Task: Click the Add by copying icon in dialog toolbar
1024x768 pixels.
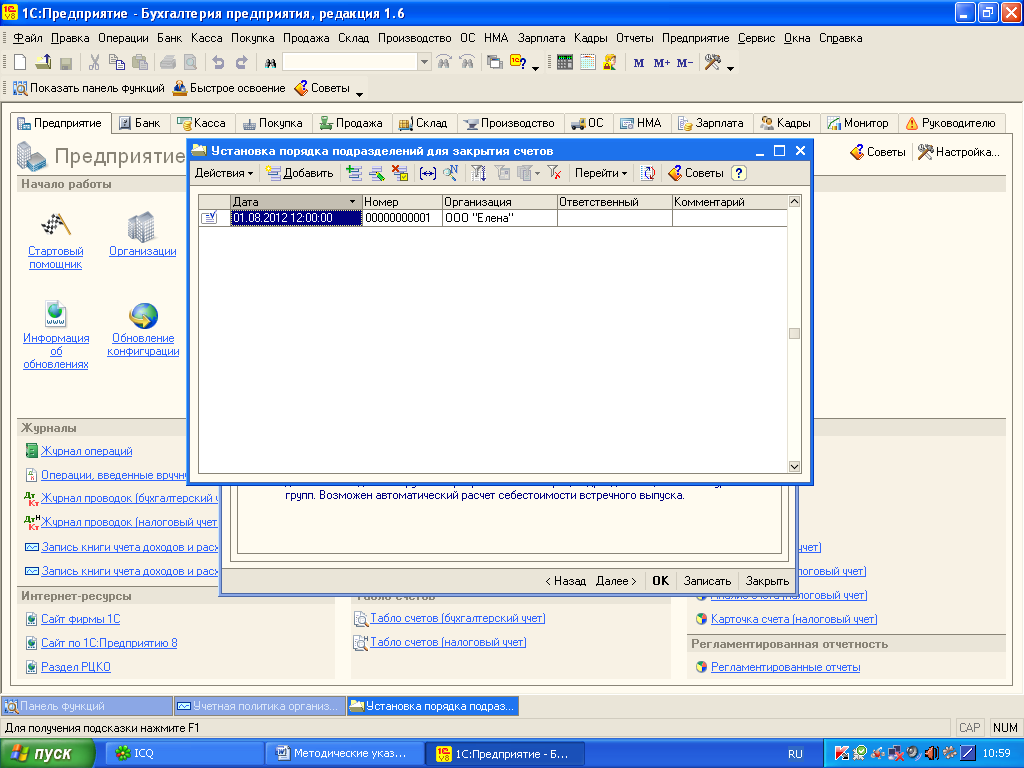Action: pos(354,173)
